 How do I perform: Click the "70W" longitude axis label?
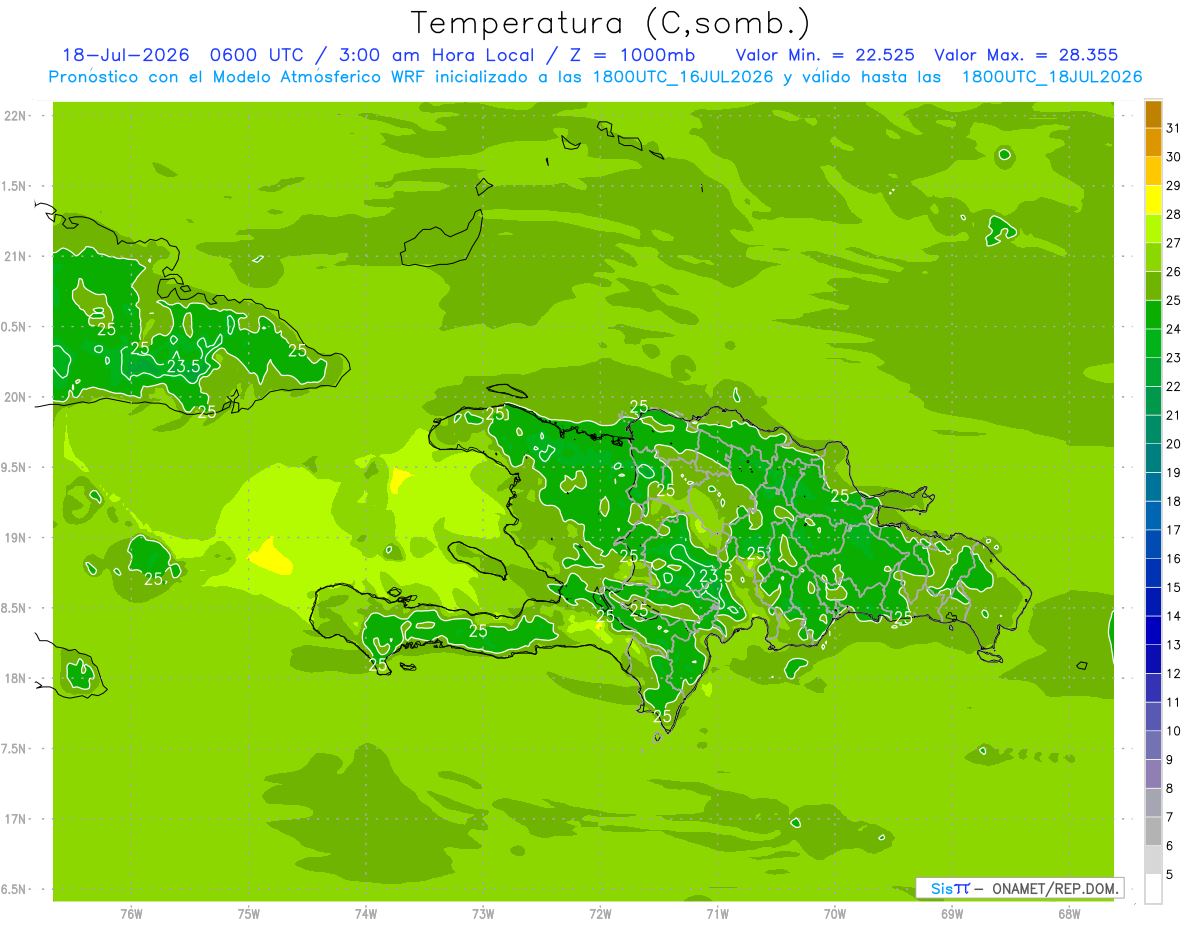tap(835, 913)
